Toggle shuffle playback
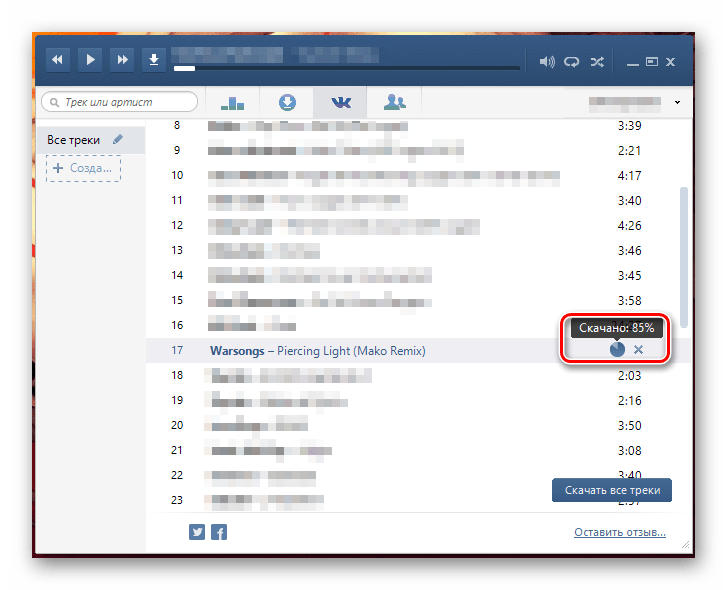This screenshot has width=727, height=590. coord(597,62)
